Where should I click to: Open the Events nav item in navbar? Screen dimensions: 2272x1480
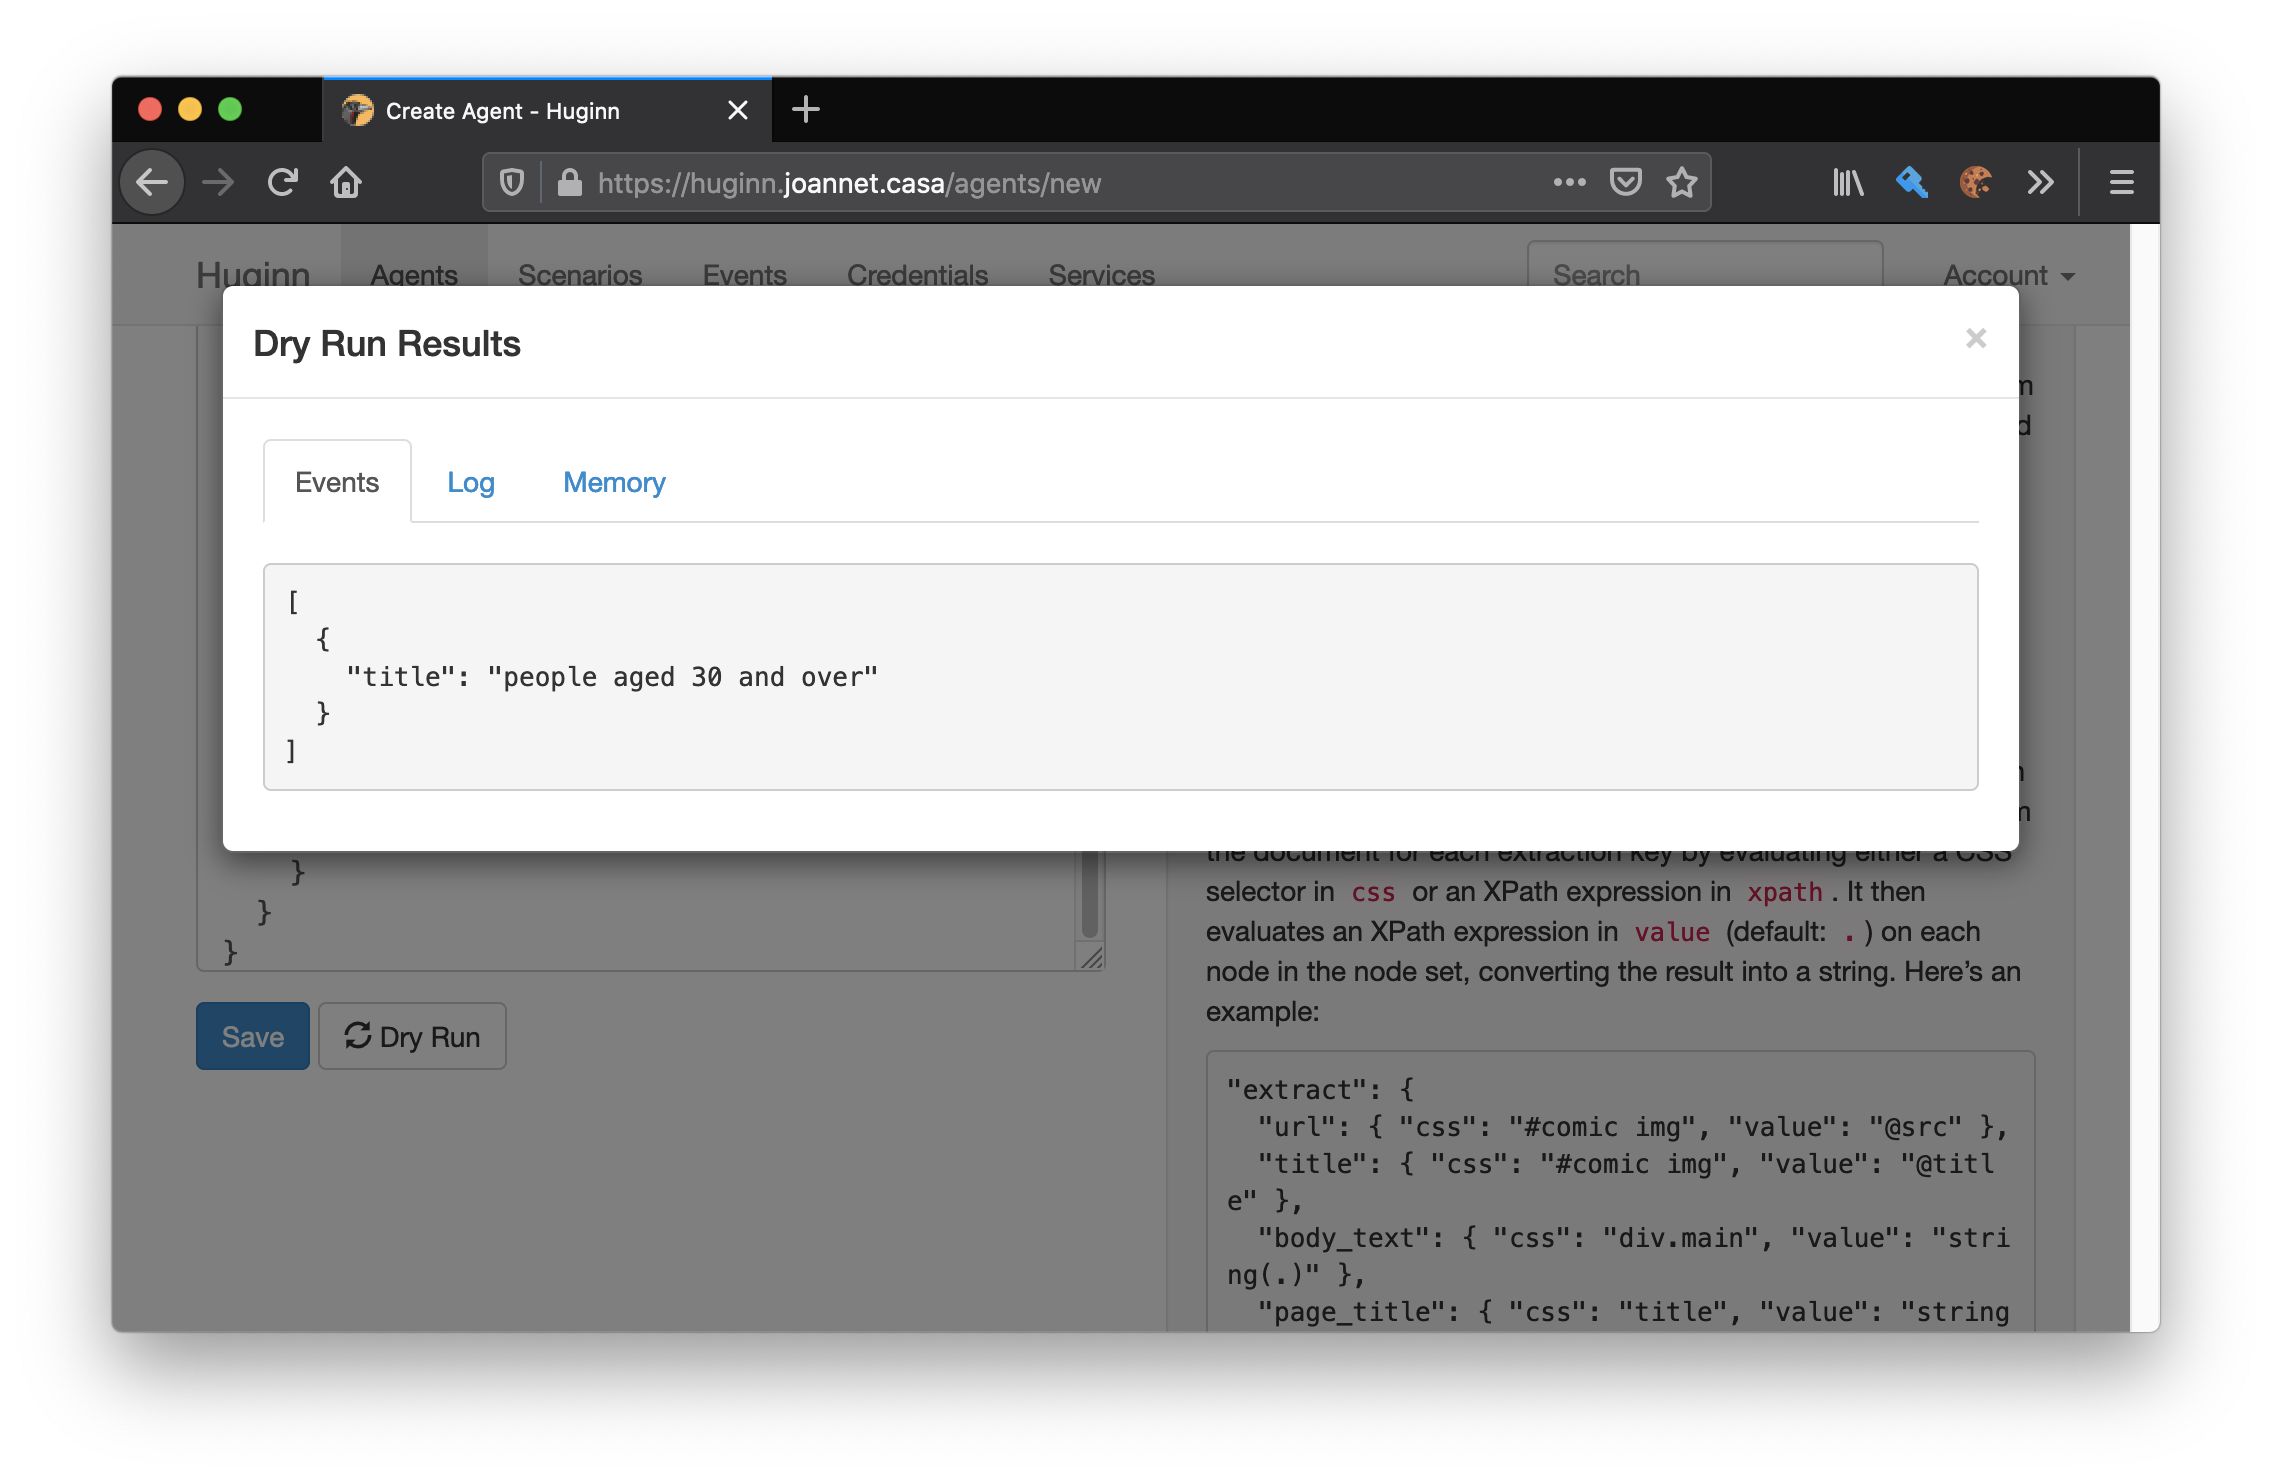(745, 274)
